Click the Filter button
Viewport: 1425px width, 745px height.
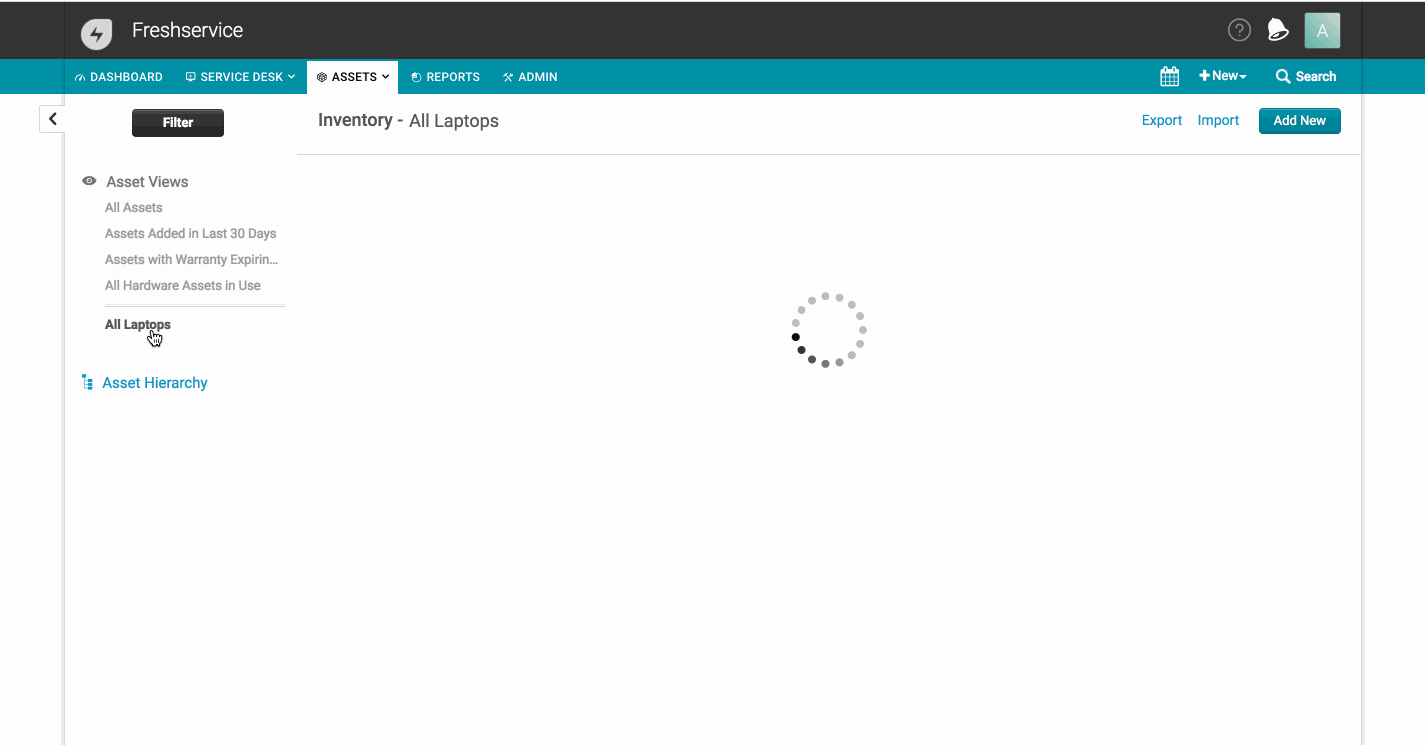point(178,123)
